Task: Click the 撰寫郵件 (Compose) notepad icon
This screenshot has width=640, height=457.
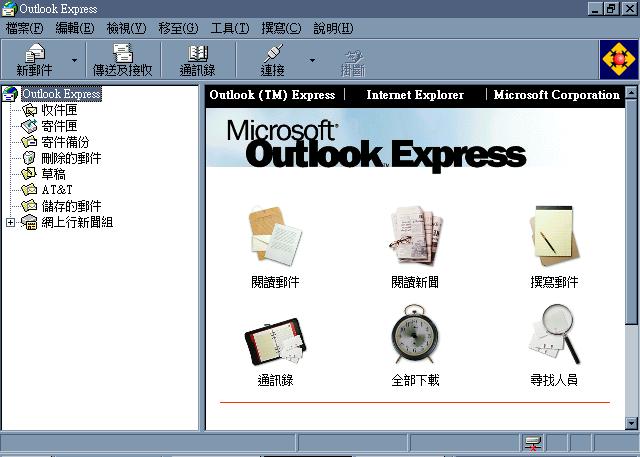Action: tap(554, 235)
